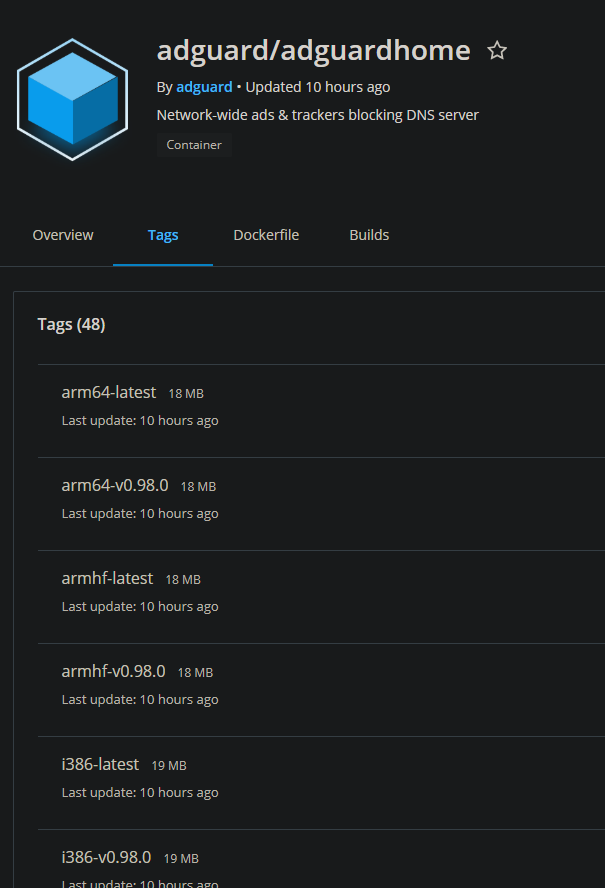
Task: Star the adguard/adguardhome repository
Action: tap(497, 50)
